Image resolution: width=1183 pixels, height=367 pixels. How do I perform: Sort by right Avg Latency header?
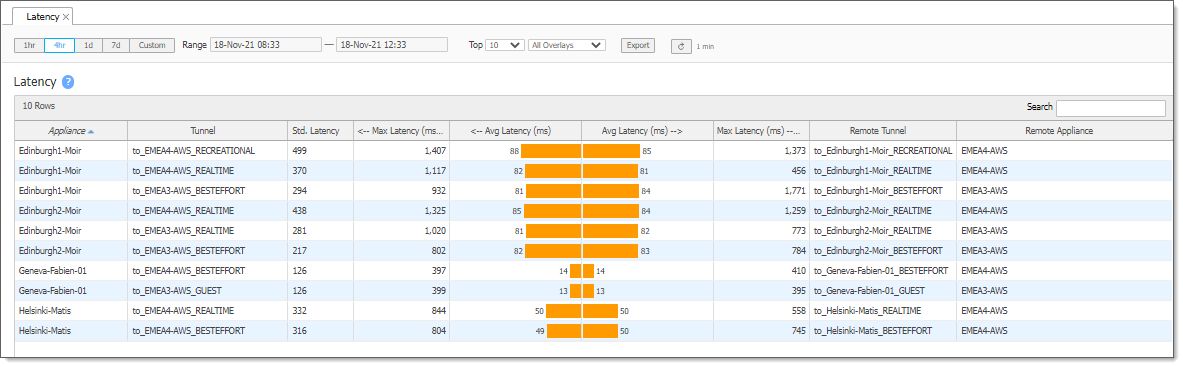(x=647, y=131)
